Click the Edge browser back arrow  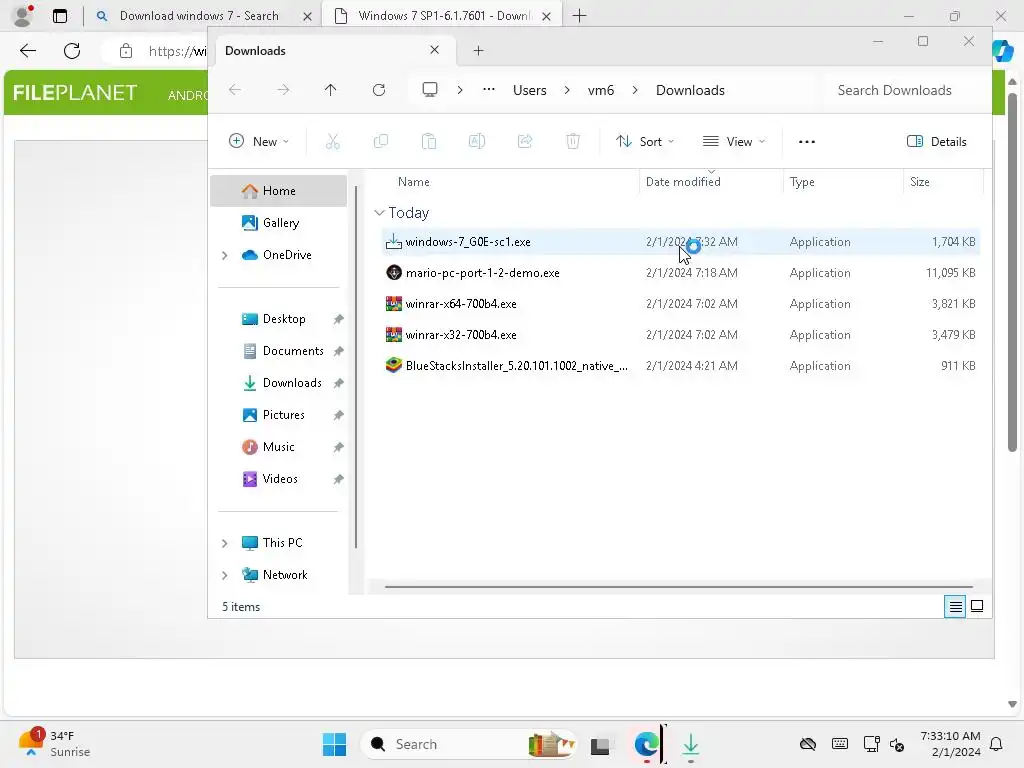28,51
